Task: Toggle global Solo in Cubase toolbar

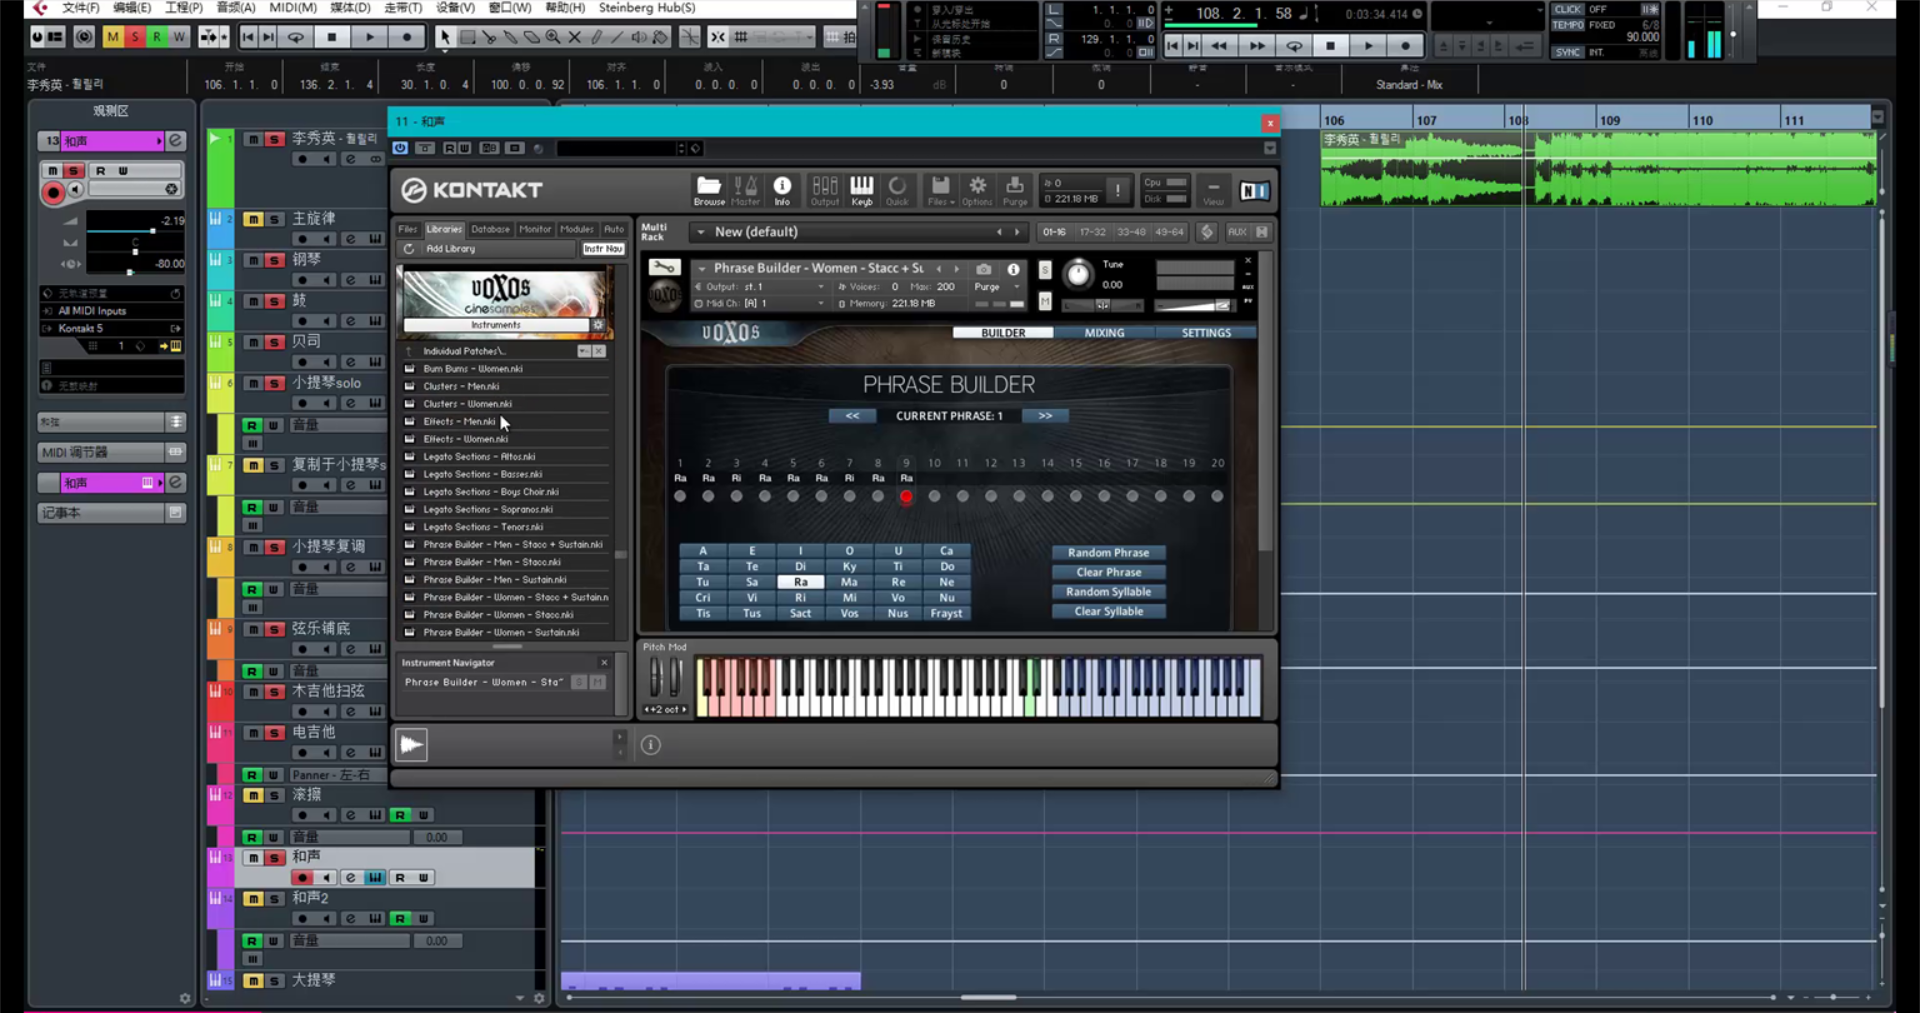Action: [x=135, y=37]
